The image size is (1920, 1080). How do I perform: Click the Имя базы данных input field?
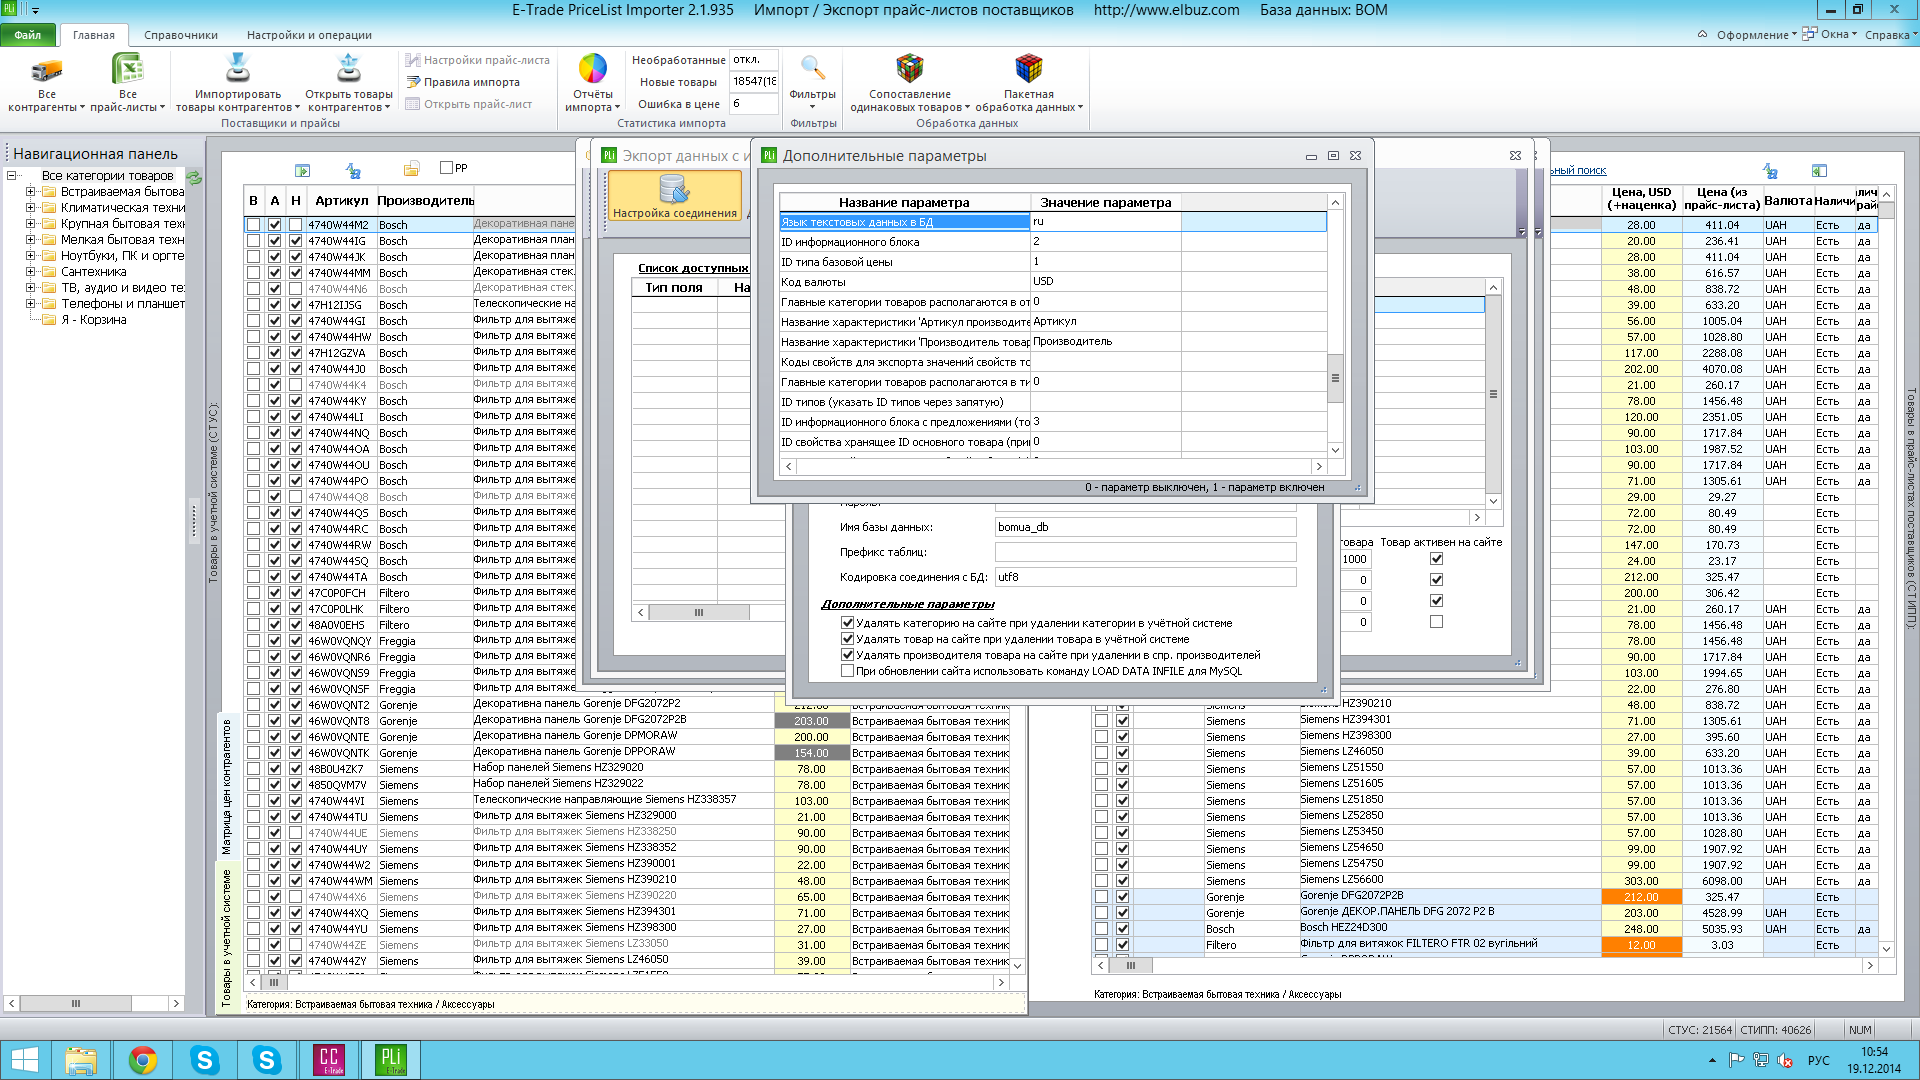click(1145, 527)
